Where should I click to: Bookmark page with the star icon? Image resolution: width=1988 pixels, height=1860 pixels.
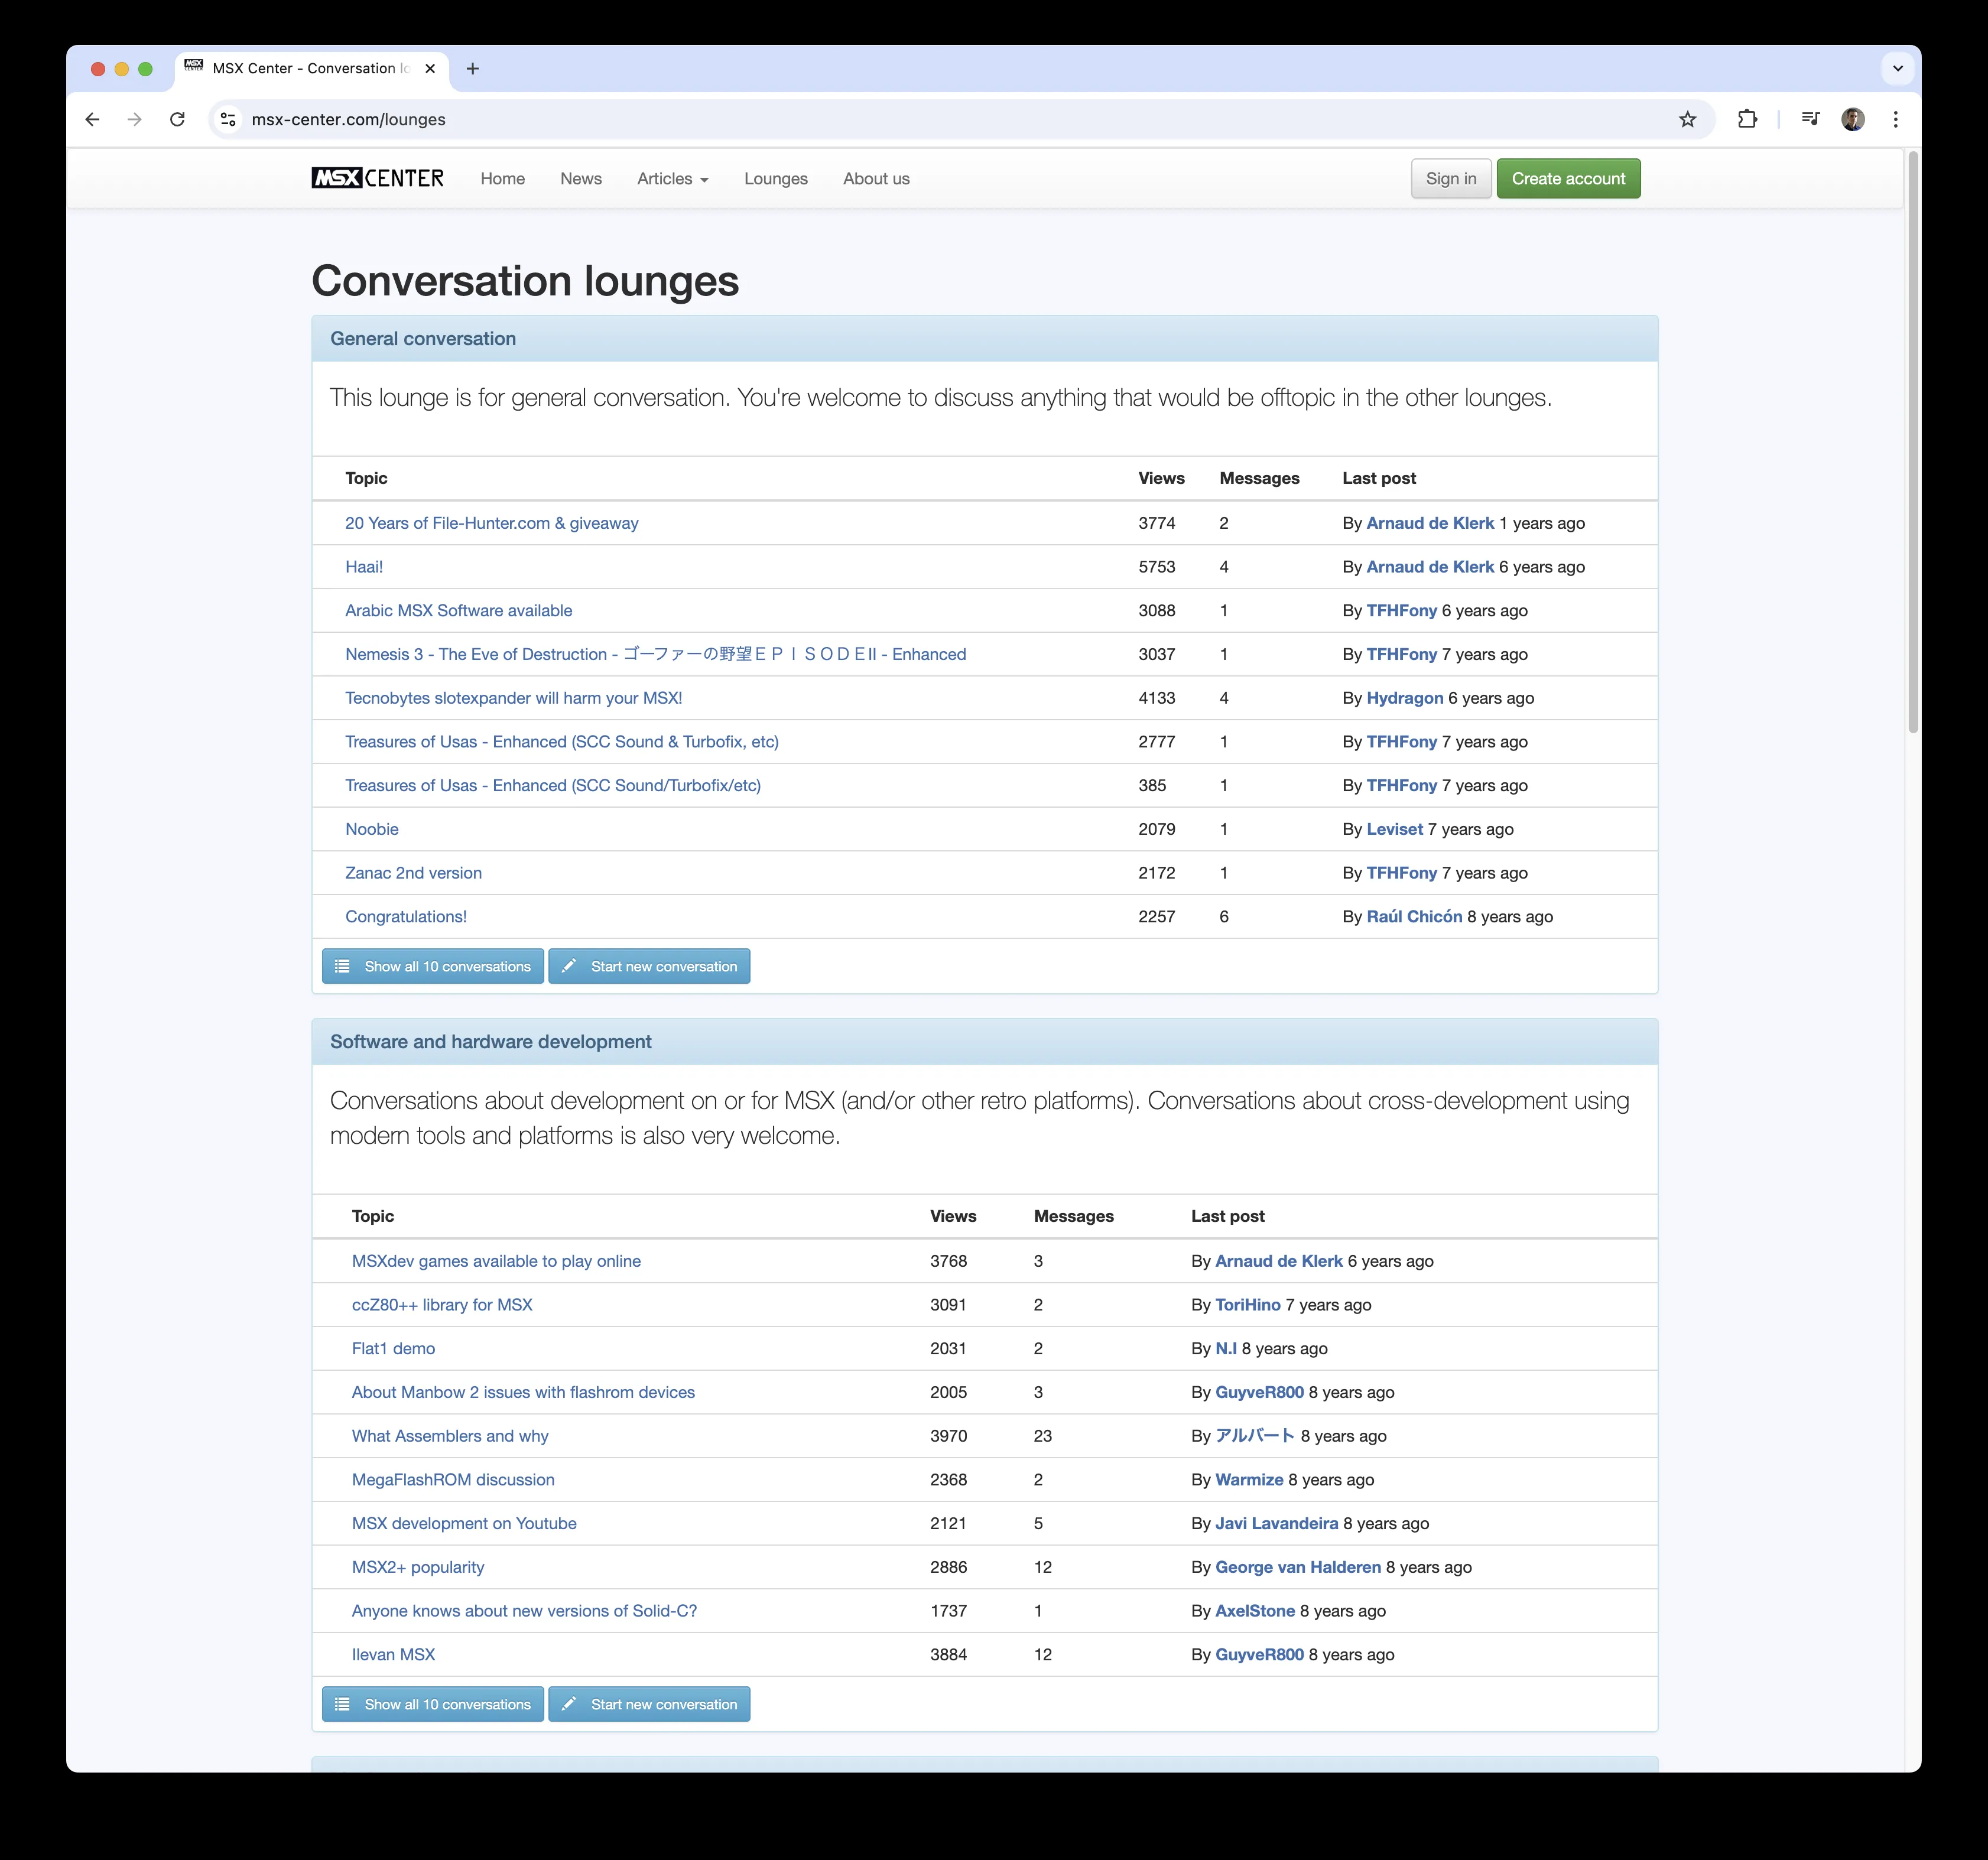(1687, 120)
